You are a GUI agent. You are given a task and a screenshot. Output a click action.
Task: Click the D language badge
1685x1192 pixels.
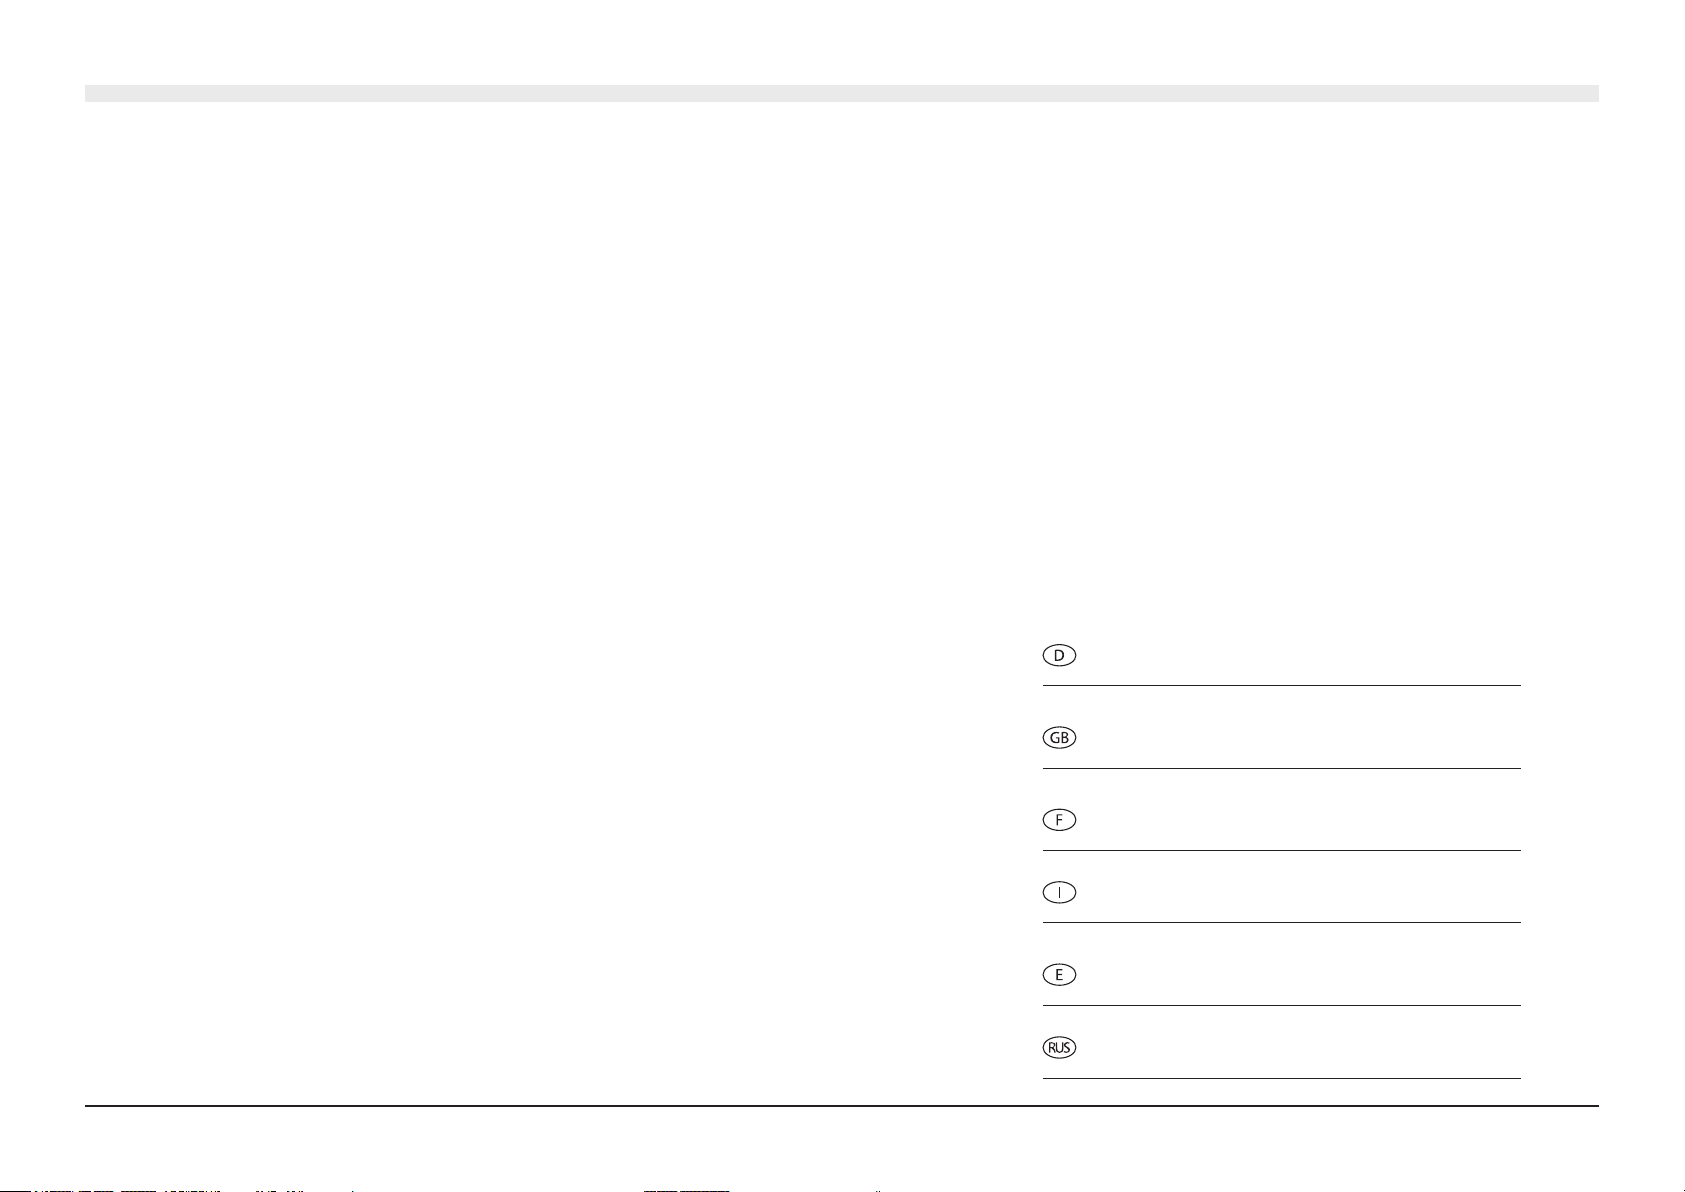1059,656
